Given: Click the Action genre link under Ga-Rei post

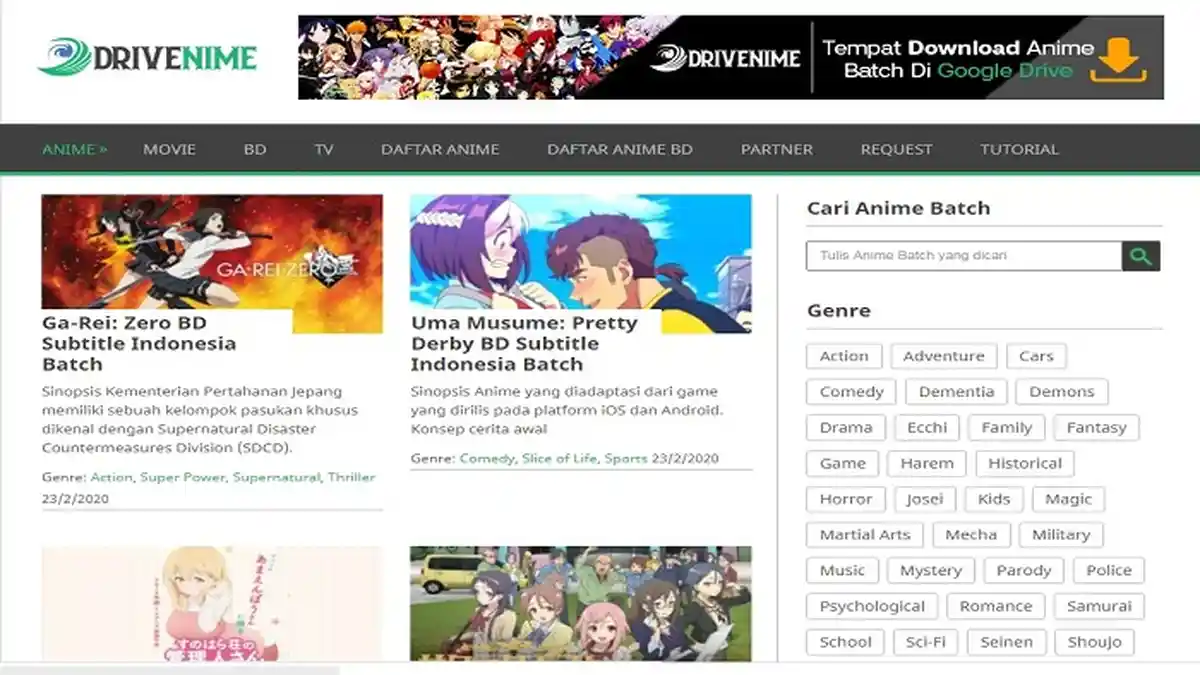Looking at the screenshot, I should 111,478.
